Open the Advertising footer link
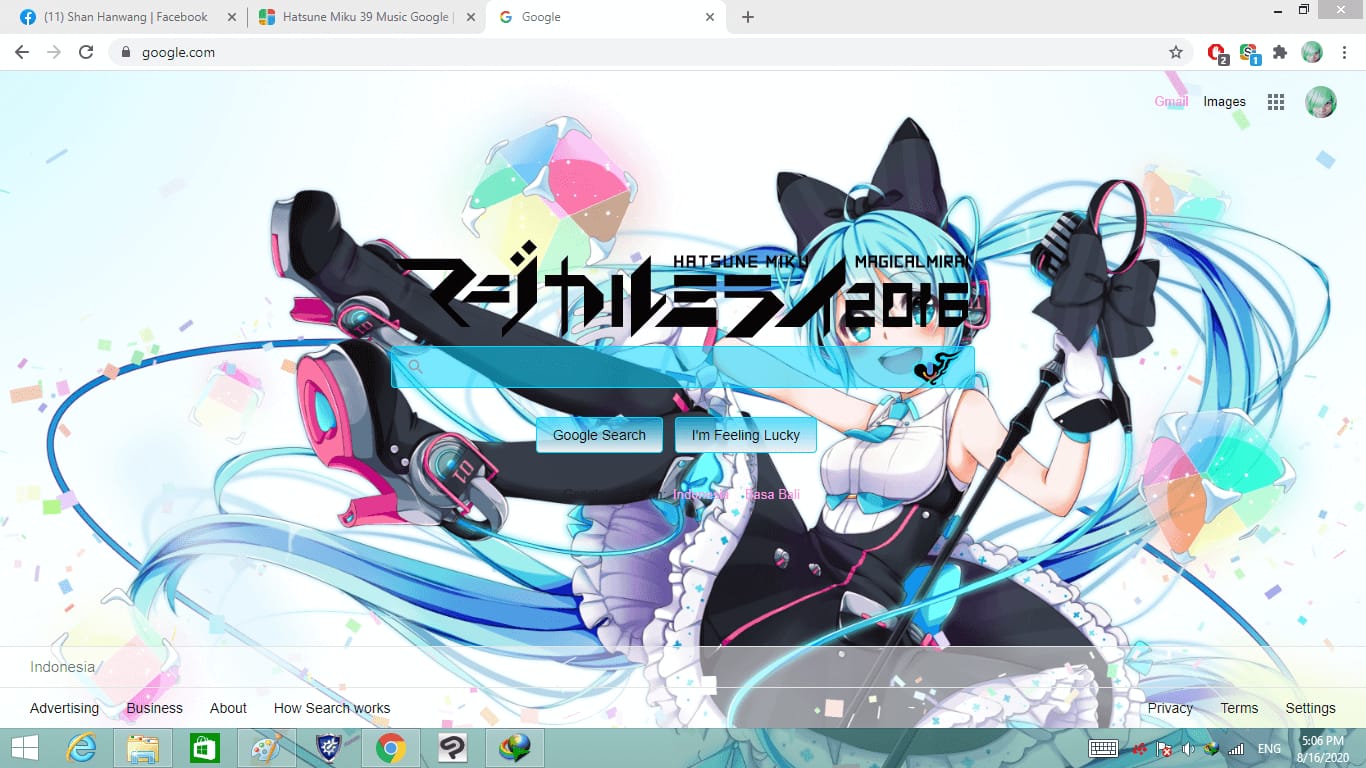Image resolution: width=1366 pixels, height=768 pixels. point(64,708)
